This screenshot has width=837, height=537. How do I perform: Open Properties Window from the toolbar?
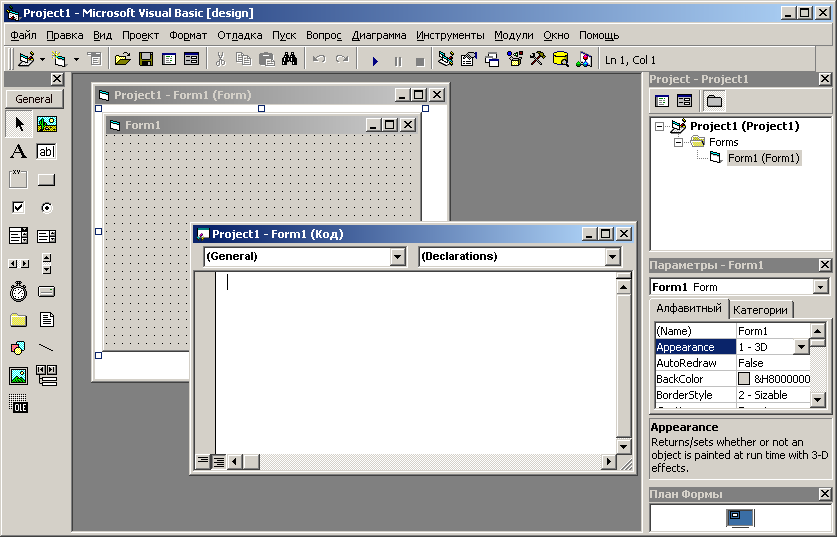pos(469,59)
